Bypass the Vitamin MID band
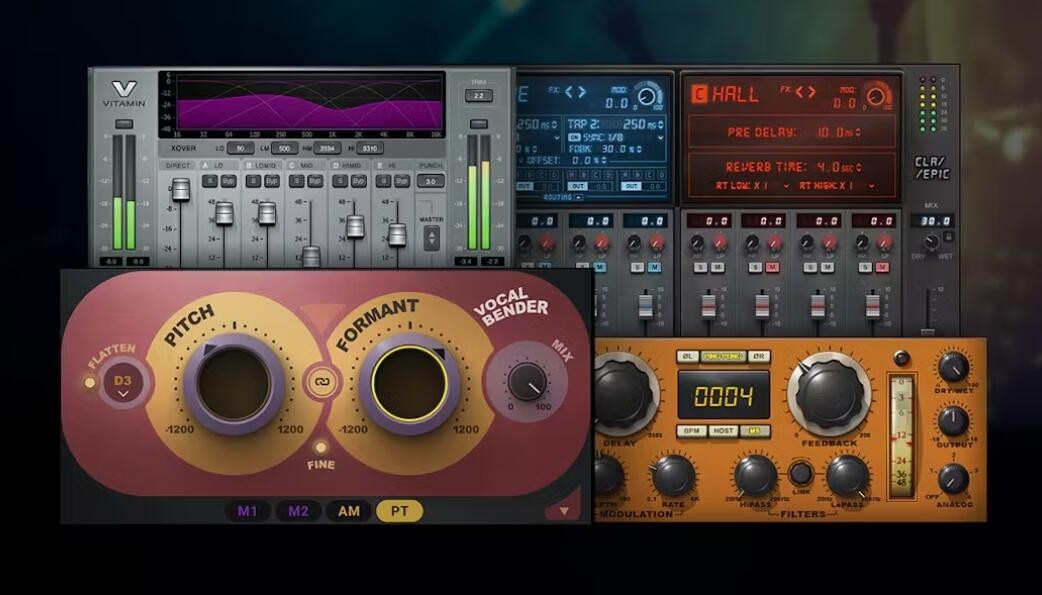This screenshot has width=1042, height=595. [315, 181]
